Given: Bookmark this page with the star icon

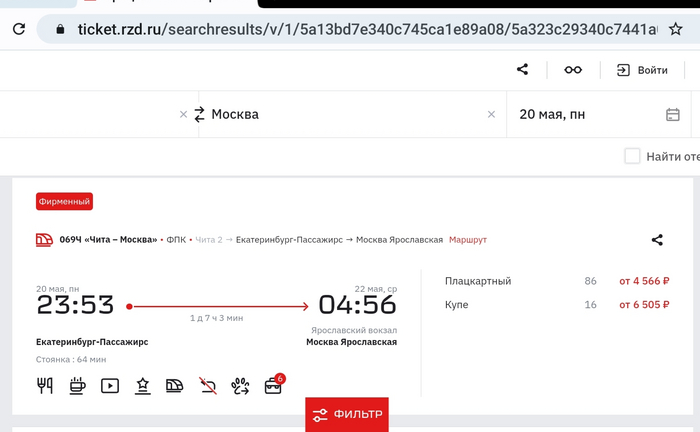Looking at the screenshot, I should coord(675,29).
